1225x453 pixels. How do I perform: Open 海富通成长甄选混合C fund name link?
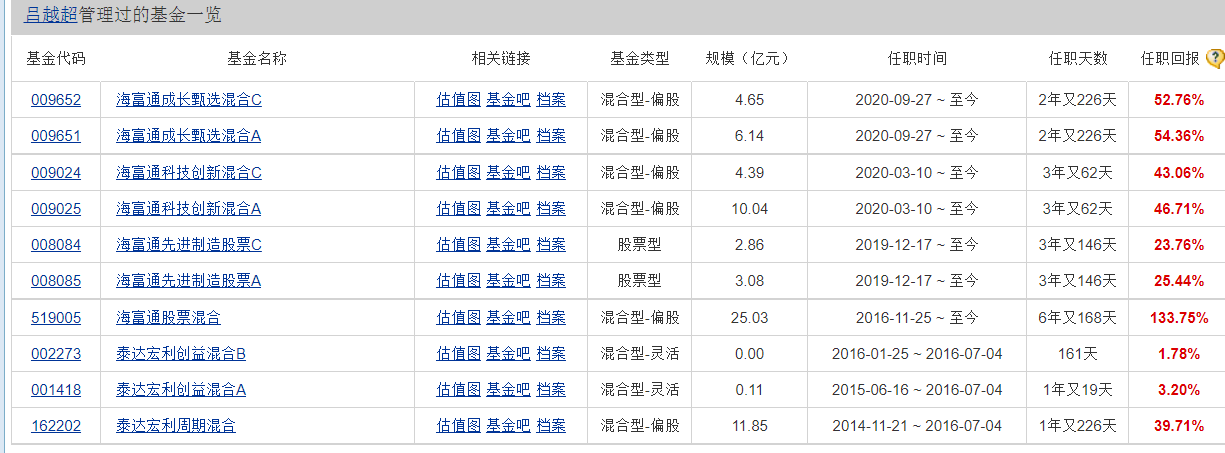coord(188,100)
